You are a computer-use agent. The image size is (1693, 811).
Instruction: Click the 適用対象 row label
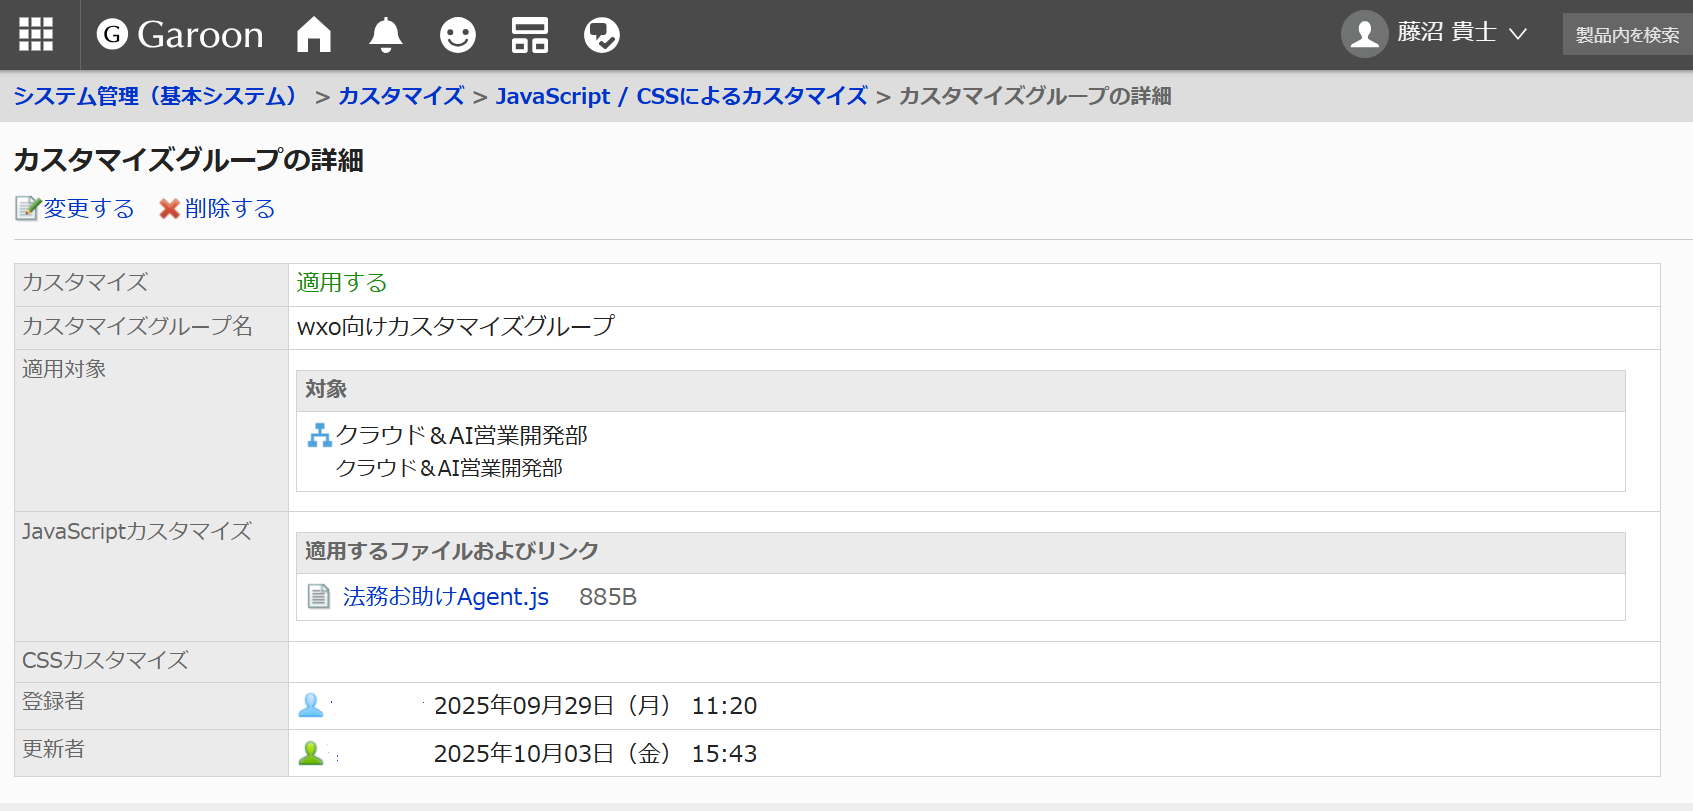coord(64,369)
